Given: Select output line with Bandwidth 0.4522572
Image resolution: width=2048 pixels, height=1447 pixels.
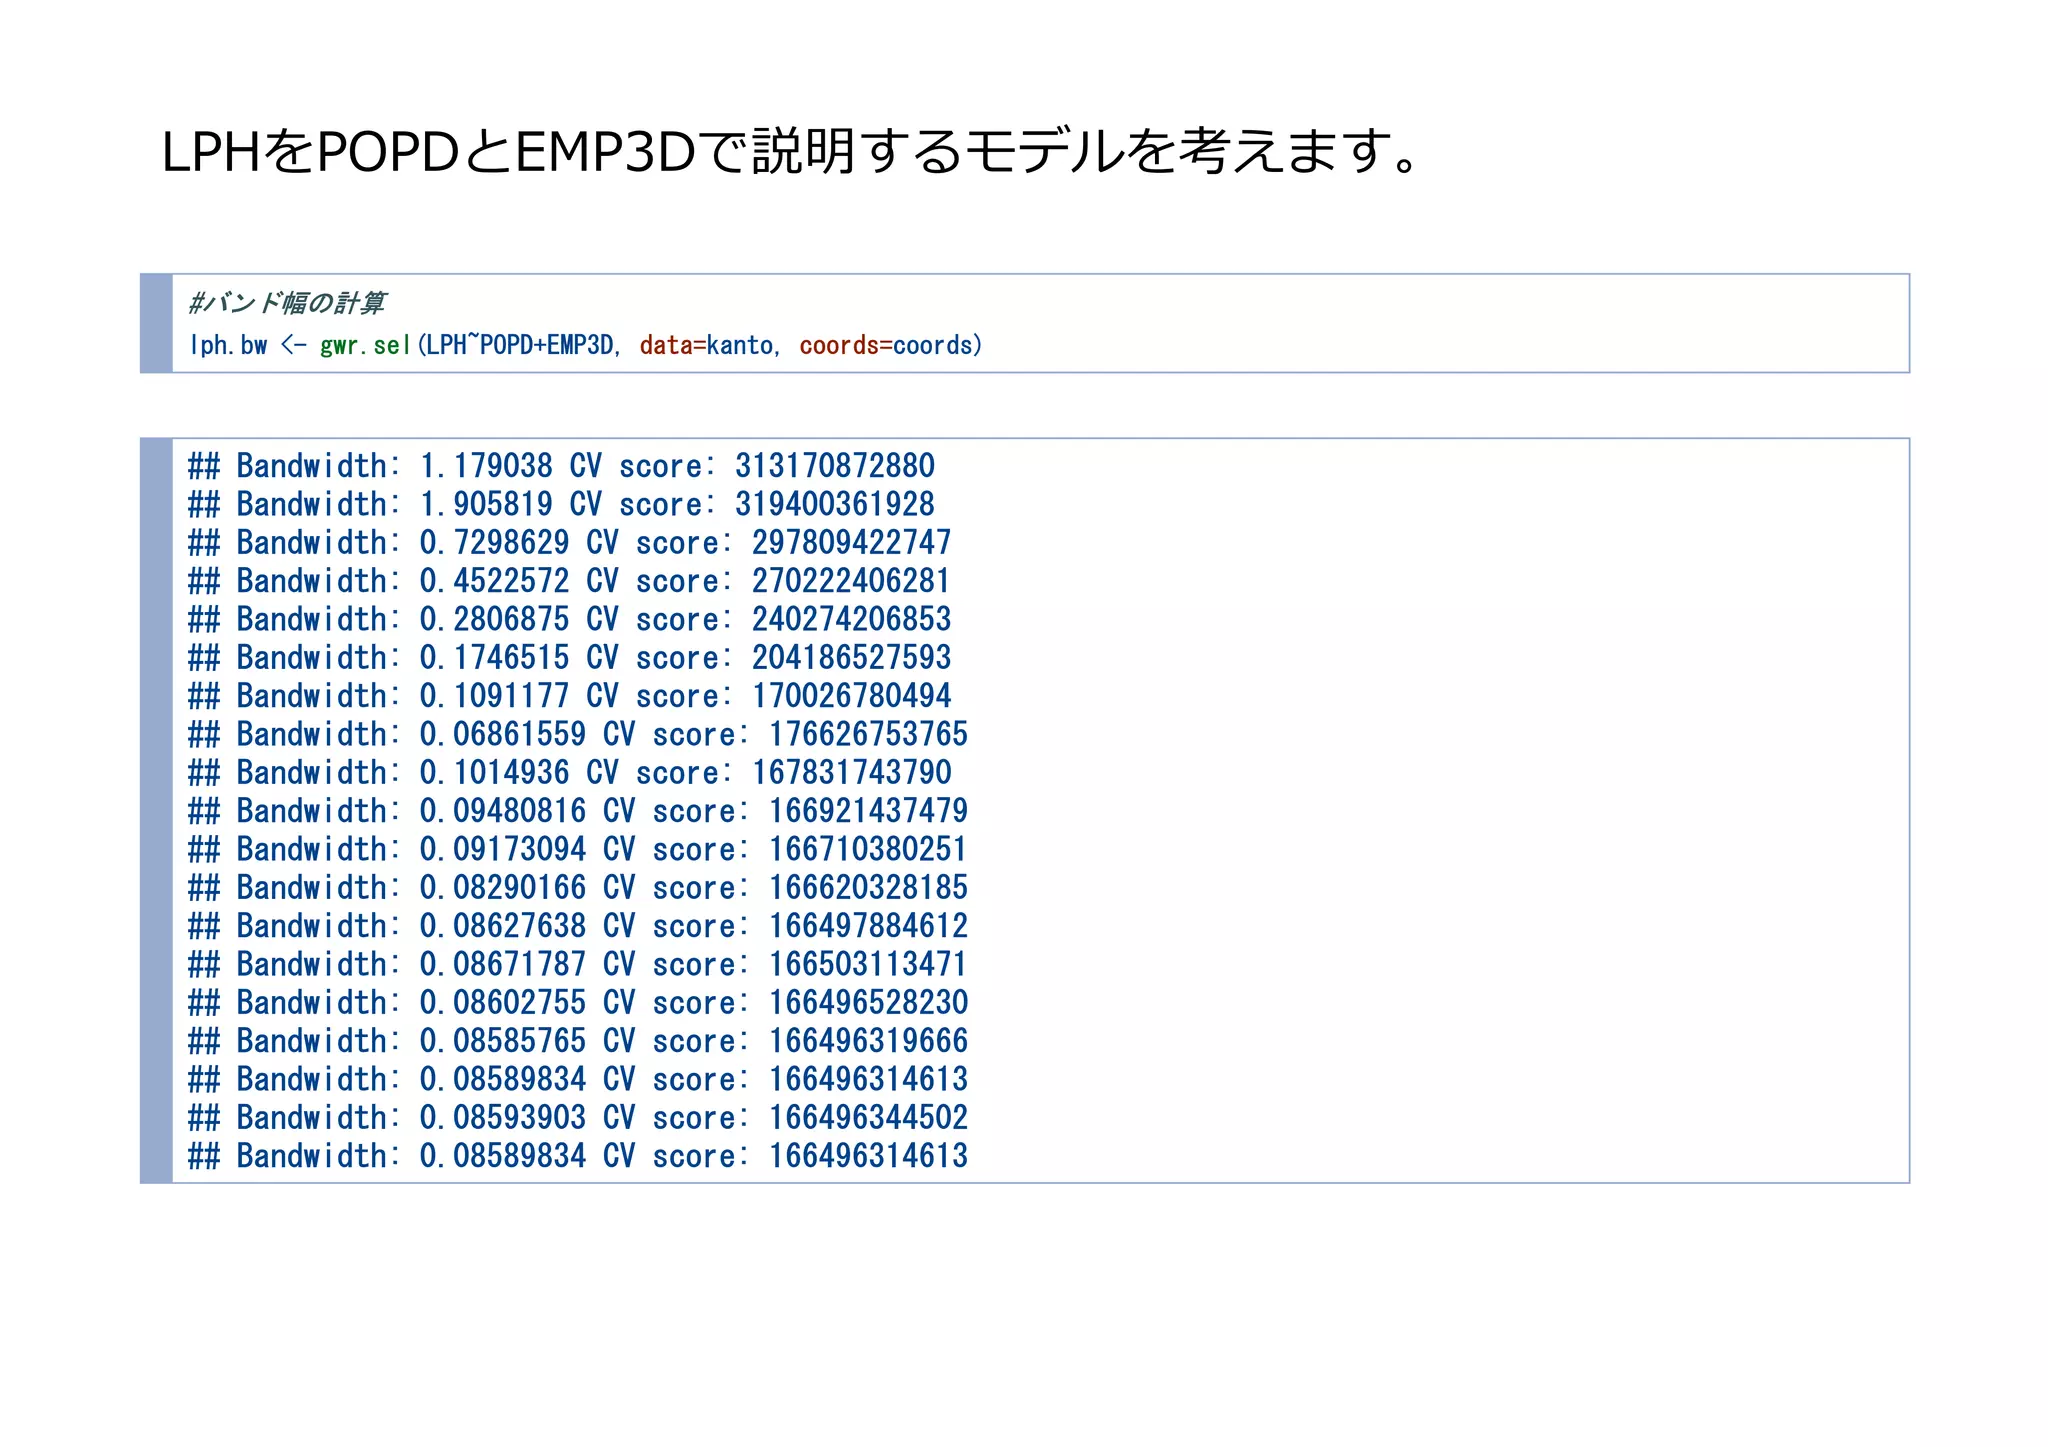Looking at the screenshot, I should (x=569, y=581).
